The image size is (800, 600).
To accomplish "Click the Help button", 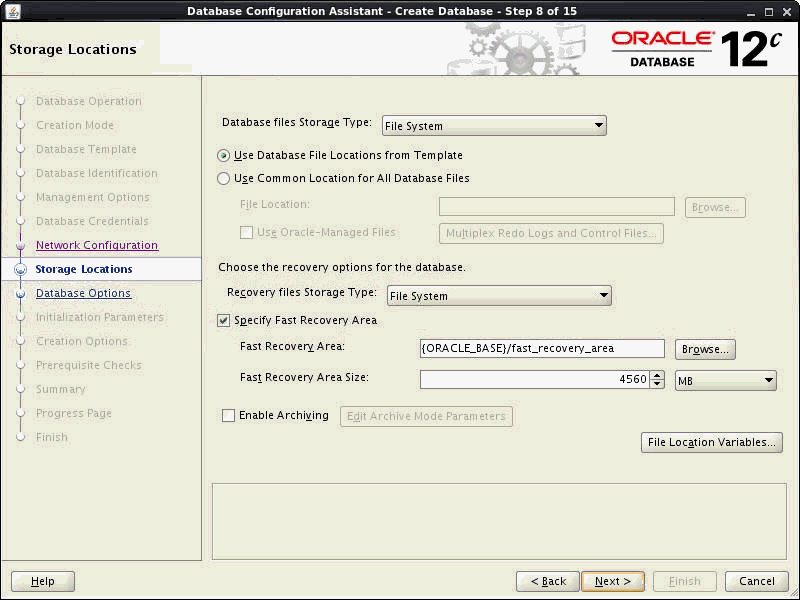I will (x=43, y=581).
